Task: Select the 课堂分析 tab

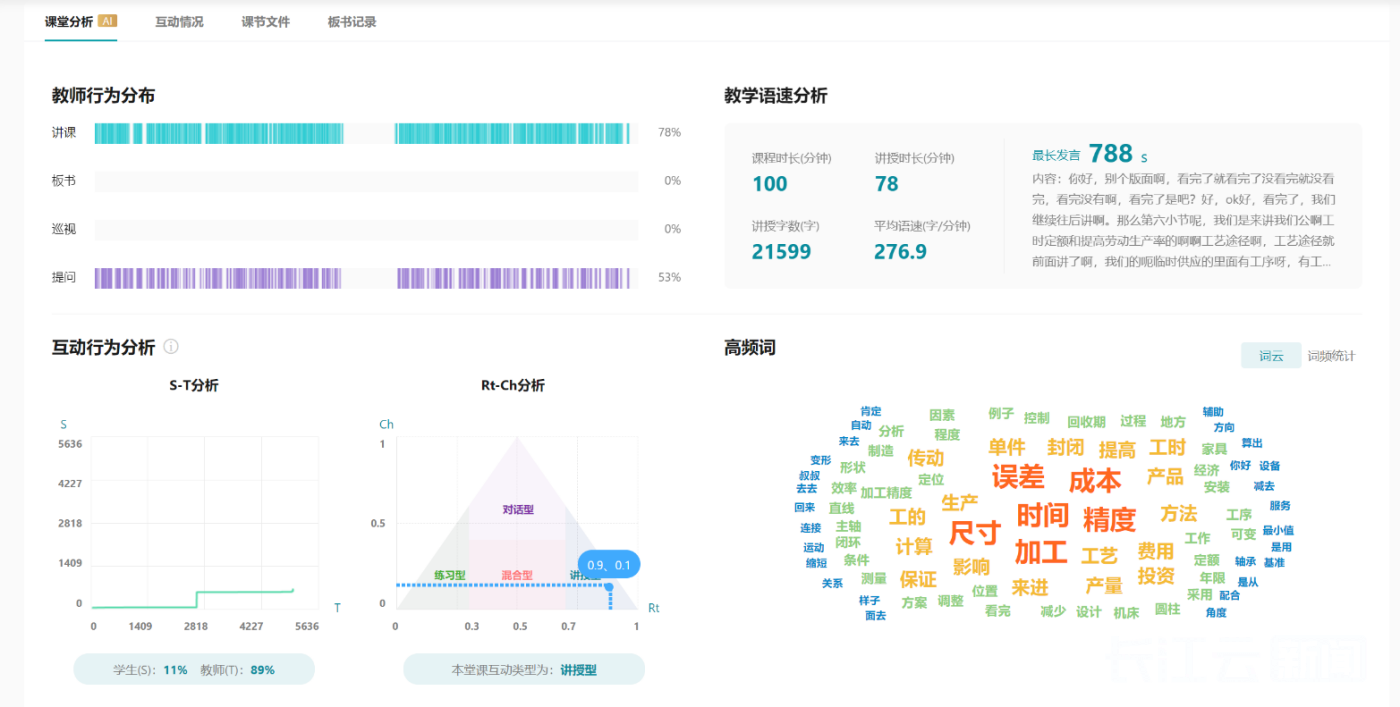Action: pyautogui.click(x=68, y=22)
